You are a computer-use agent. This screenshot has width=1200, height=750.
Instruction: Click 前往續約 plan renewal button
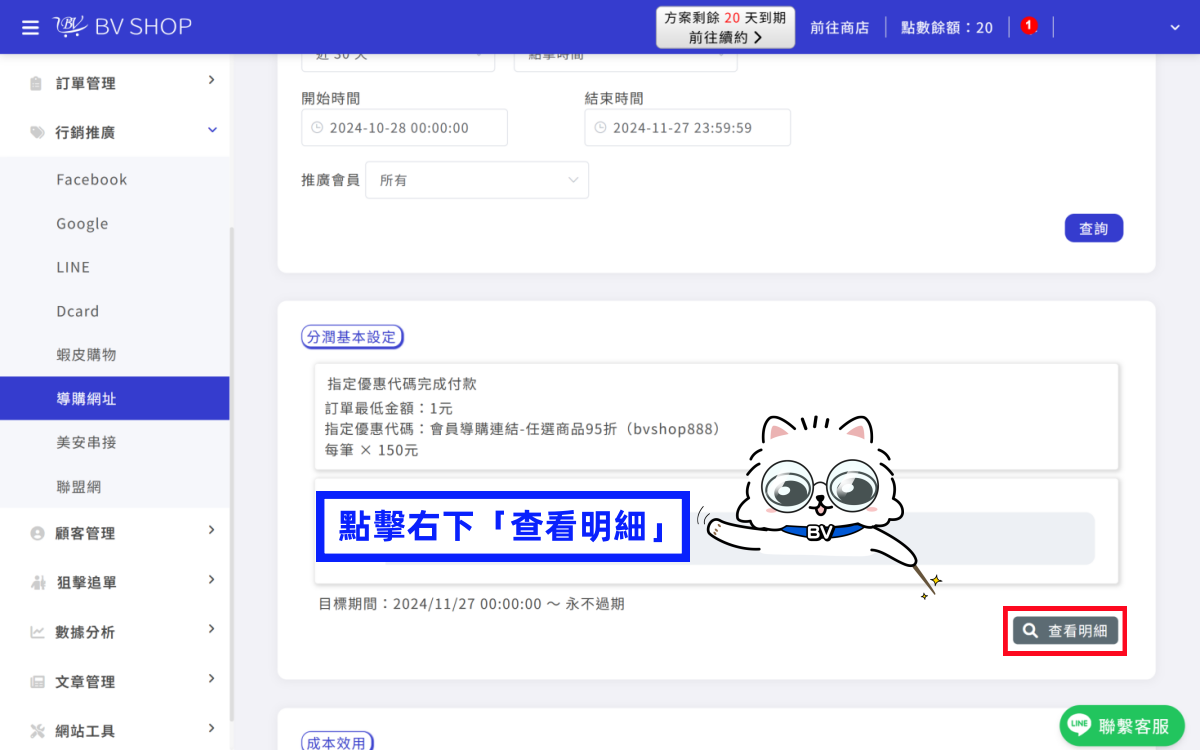(x=726, y=27)
